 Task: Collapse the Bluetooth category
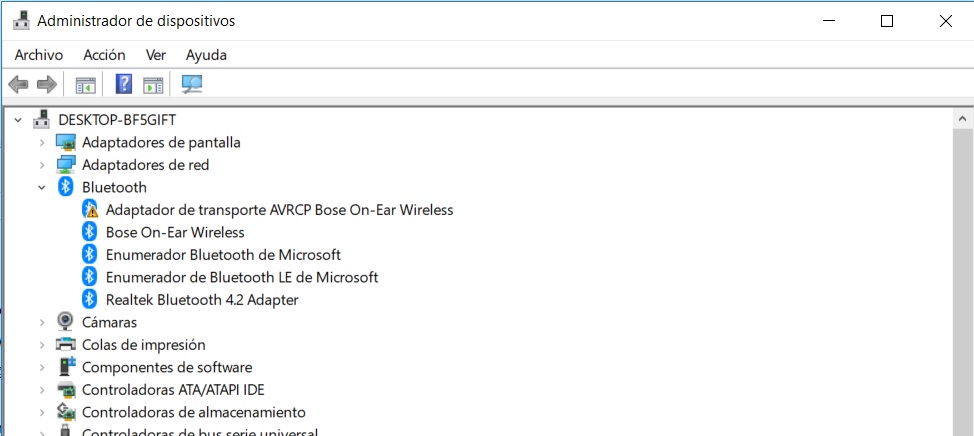click(x=42, y=187)
